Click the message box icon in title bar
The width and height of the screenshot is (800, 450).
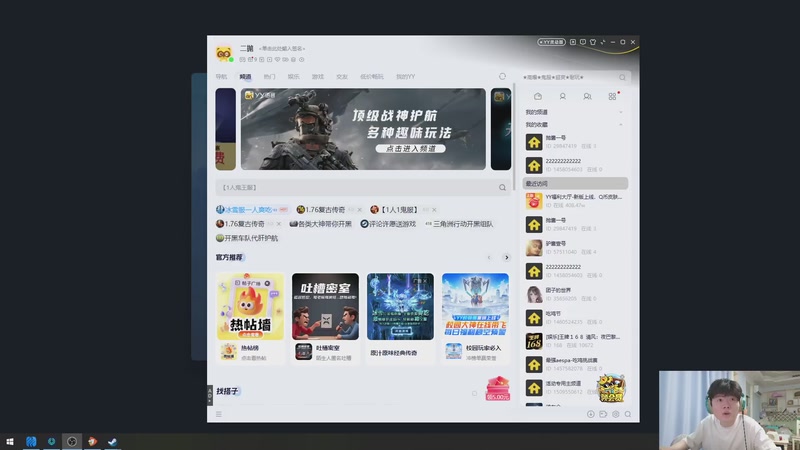583,42
